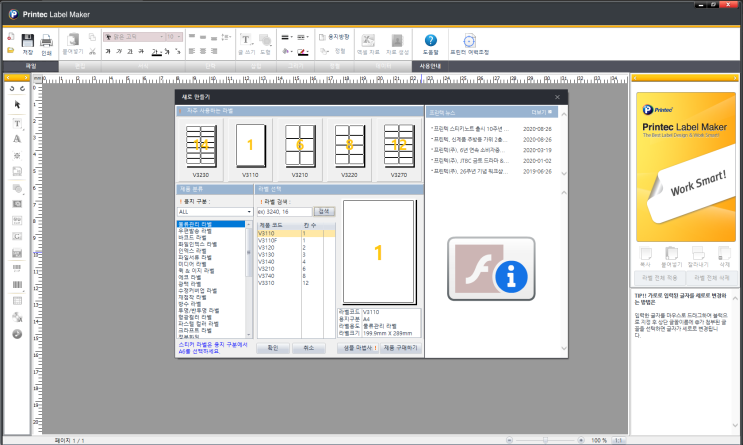Viewport: 743px width, 445px height.
Task: Click the line color pen swatch in ribbon
Action: pos(303,52)
